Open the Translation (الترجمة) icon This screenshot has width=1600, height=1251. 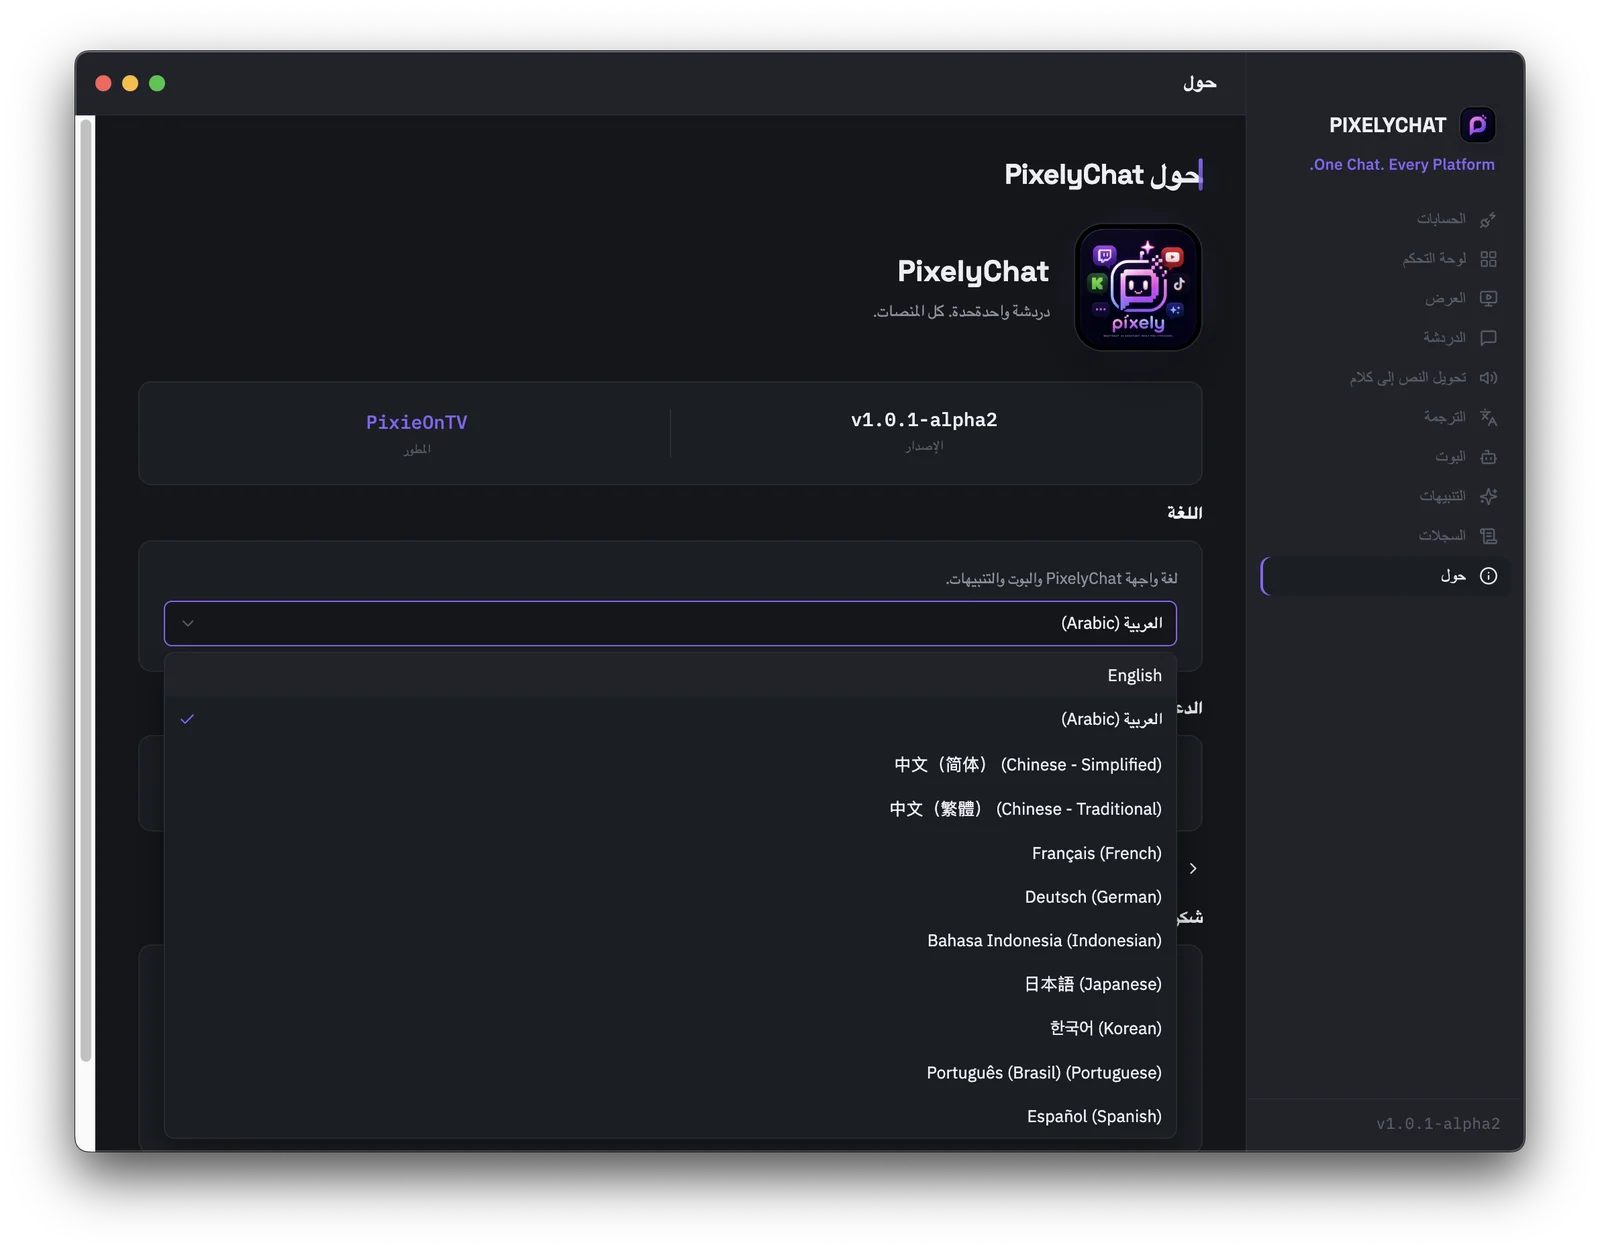coord(1488,417)
